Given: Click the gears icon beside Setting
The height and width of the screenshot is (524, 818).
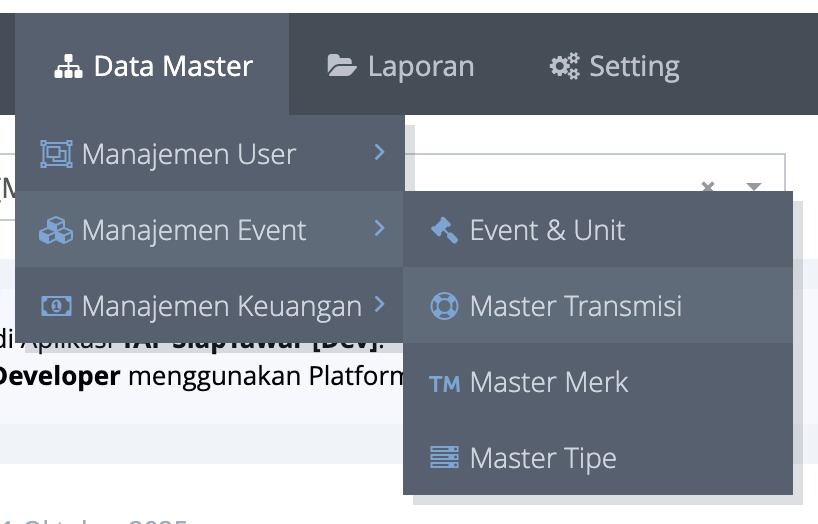Looking at the screenshot, I should click(564, 67).
